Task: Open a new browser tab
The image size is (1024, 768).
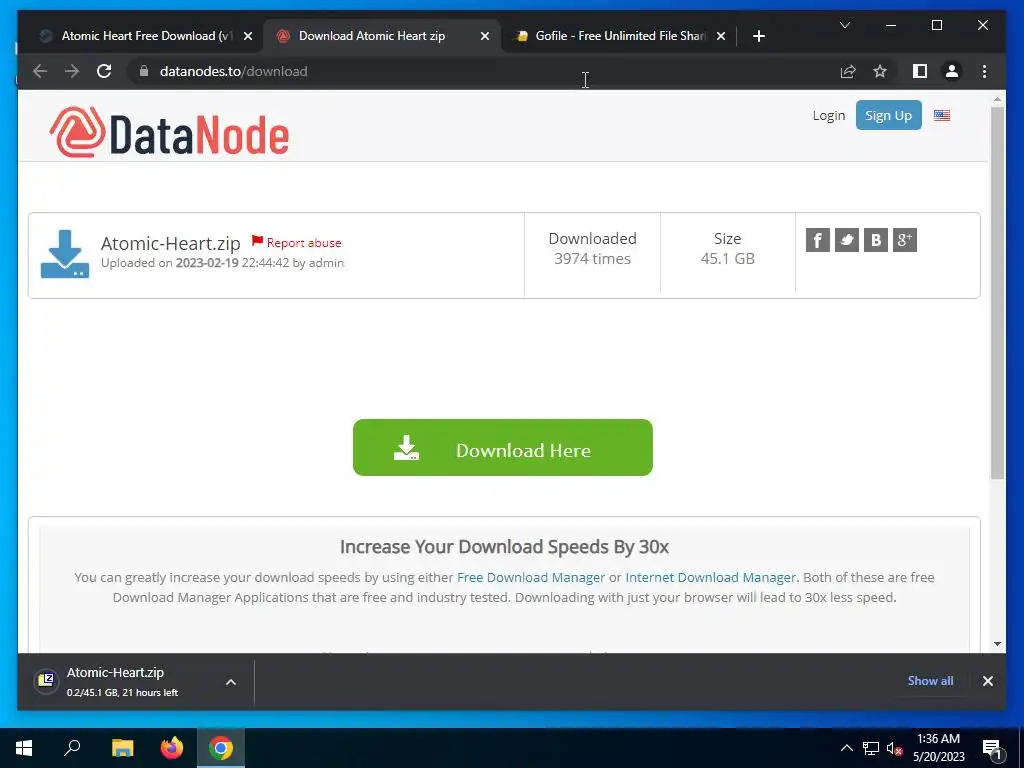Action: 758,36
